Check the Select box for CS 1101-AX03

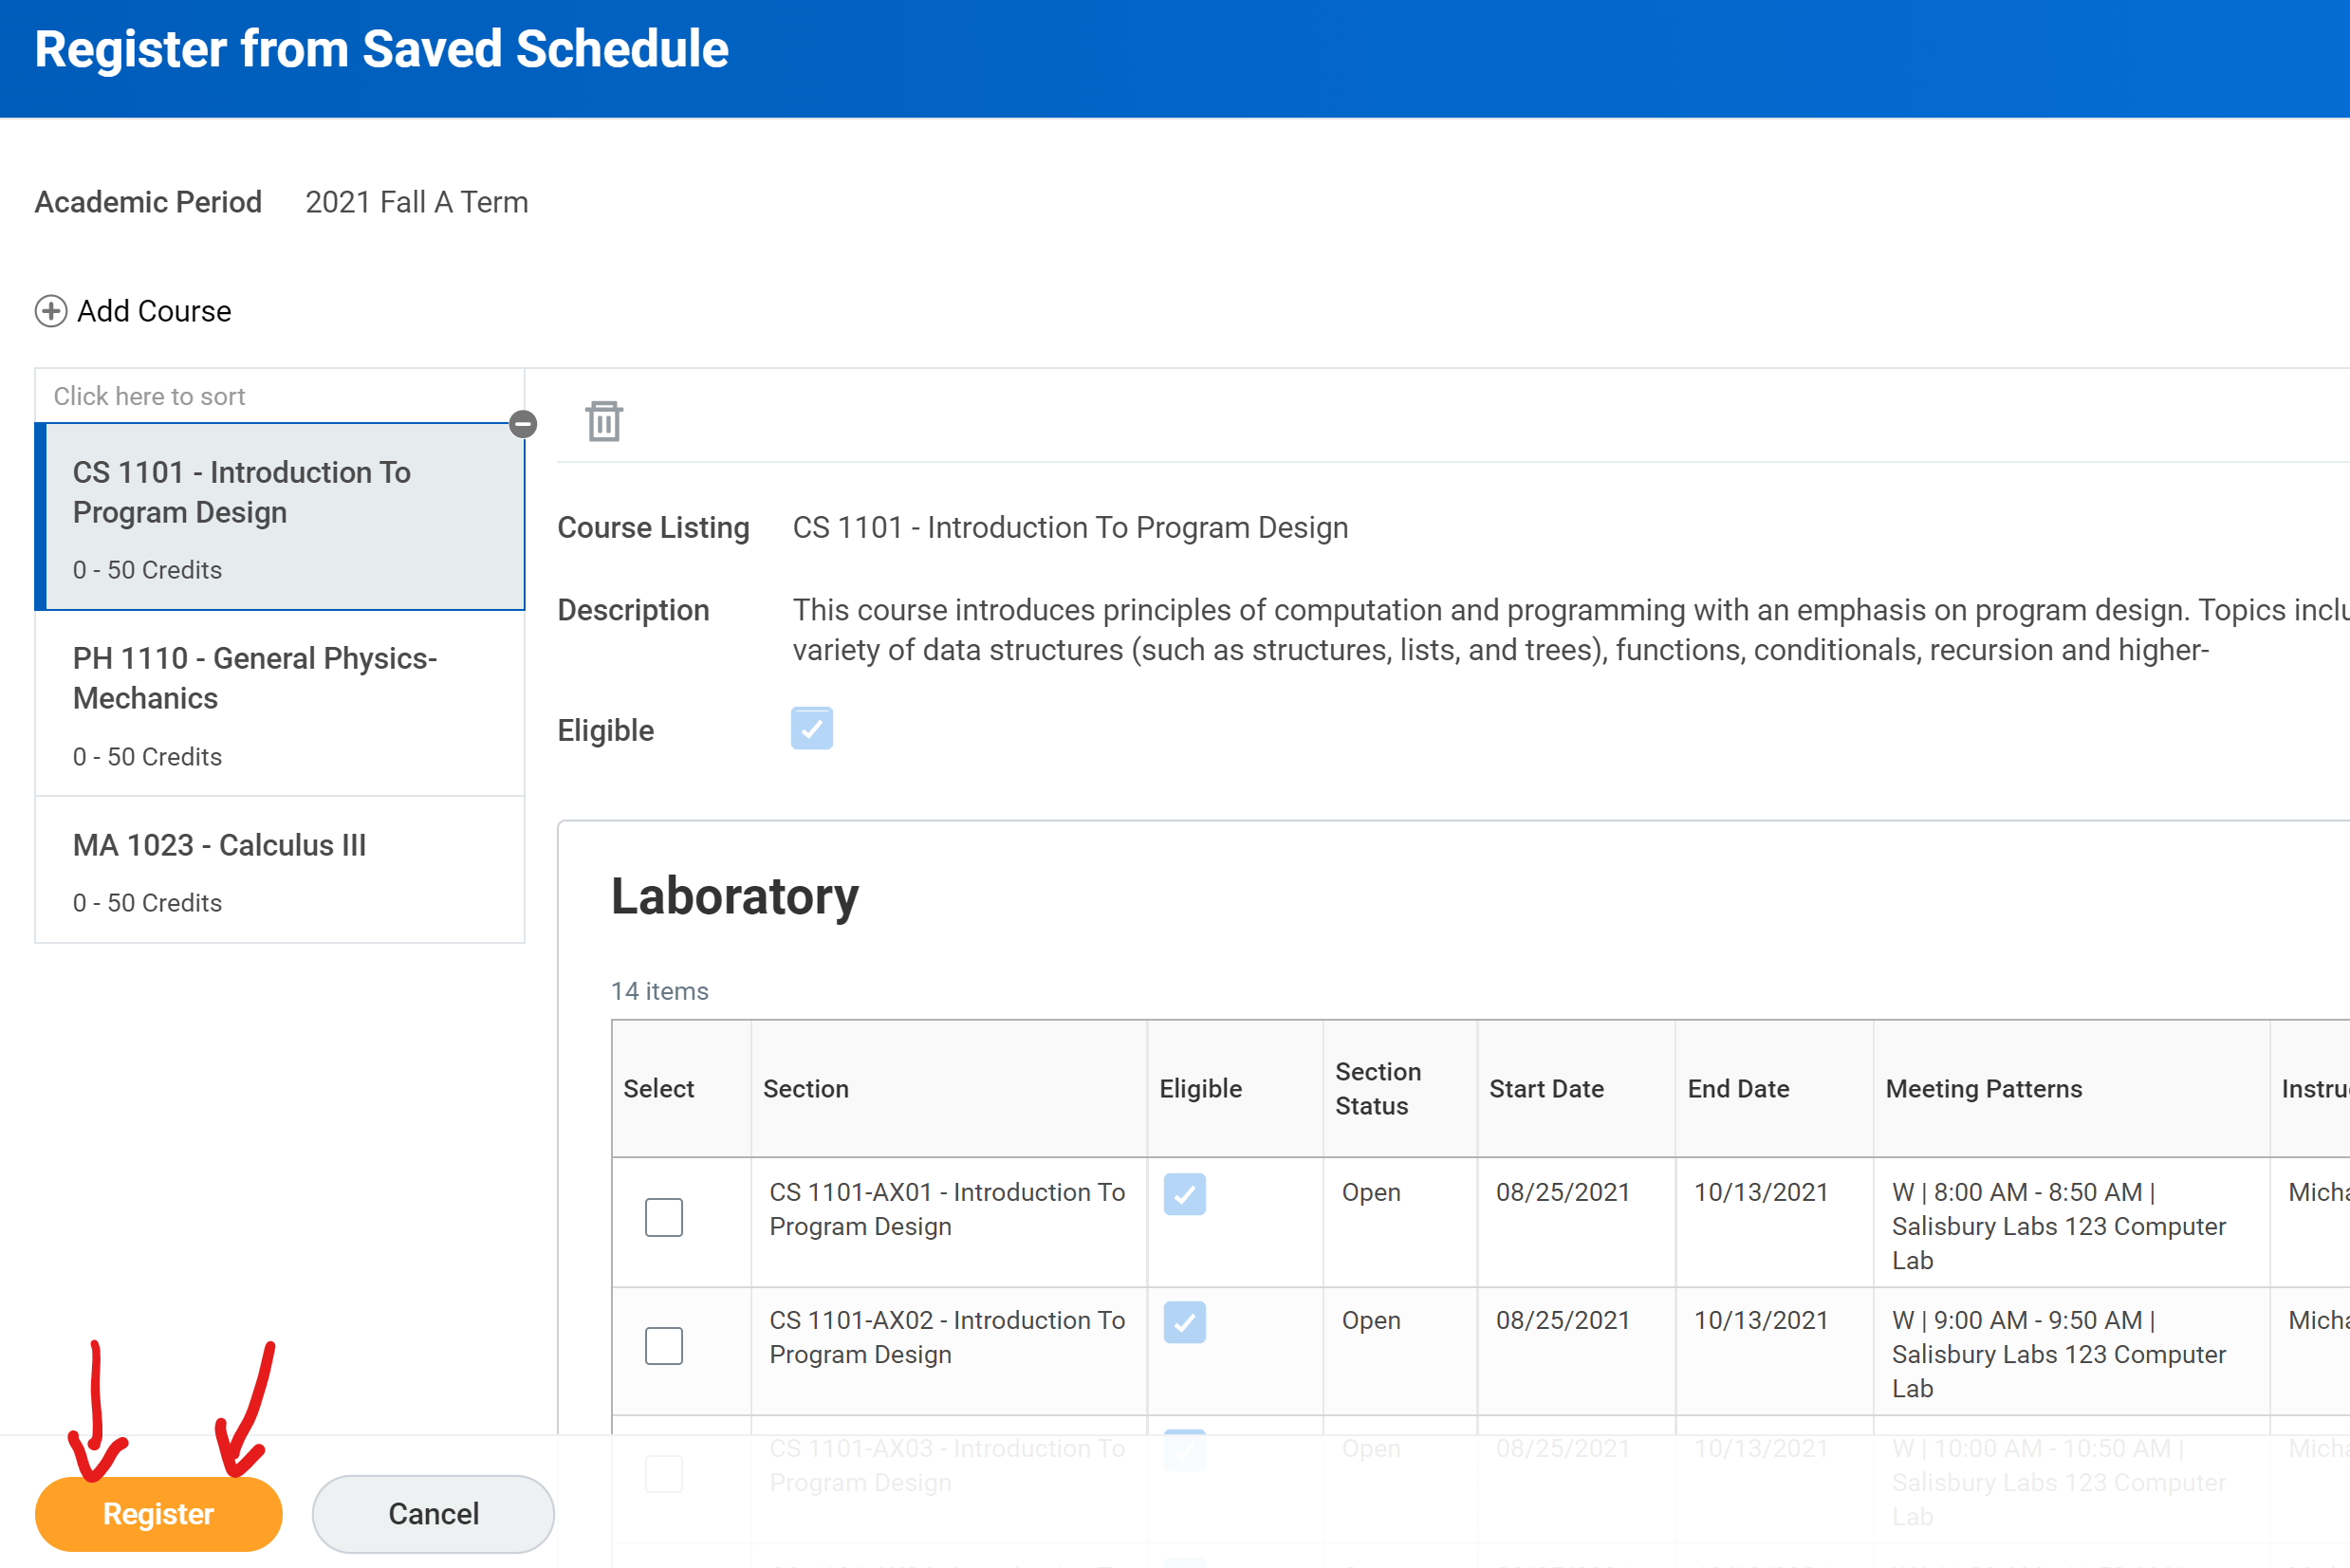[x=663, y=1473]
